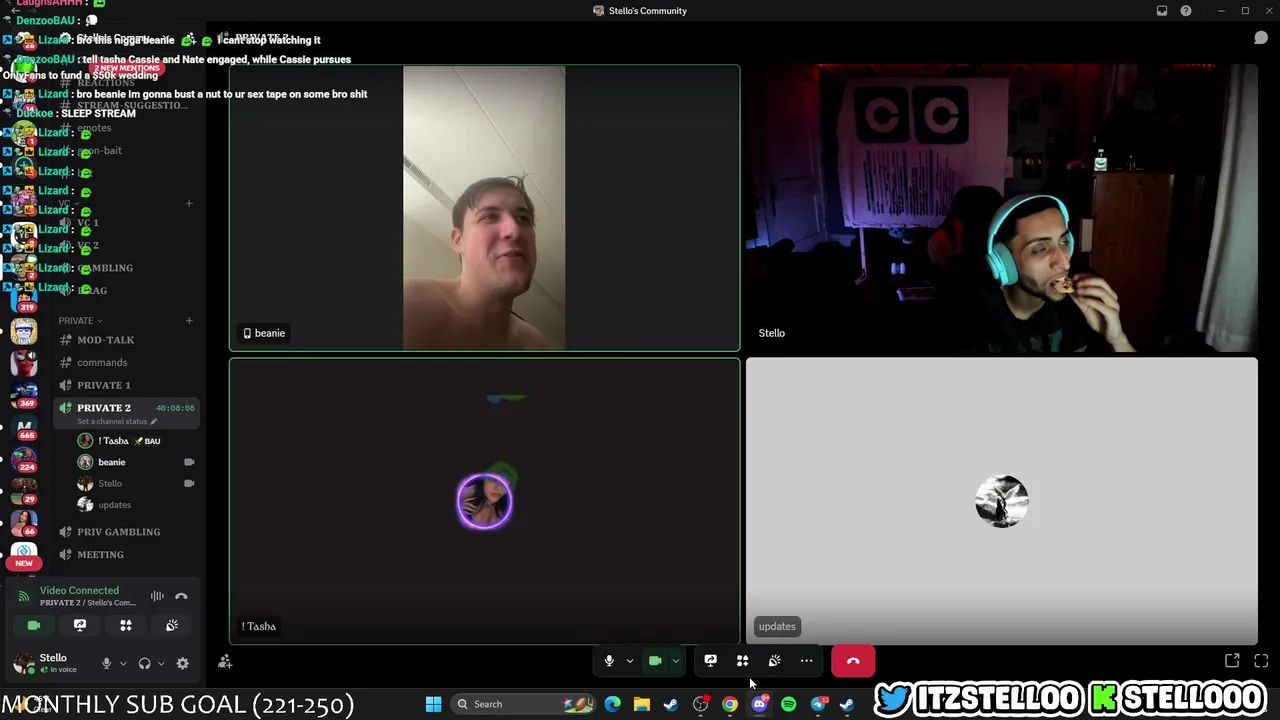This screenshot has height=720, width=1280.
Task: Open M server with 665 badge
Action: pos(24,428)
